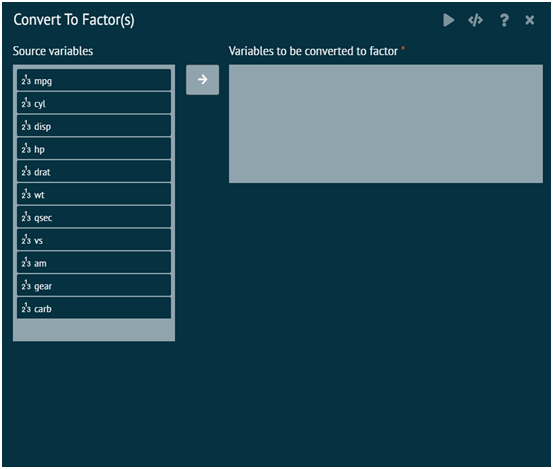Select the qsec variable
Image resolution: width=553 pixels, height=469 pixels.
click(94, 217)
